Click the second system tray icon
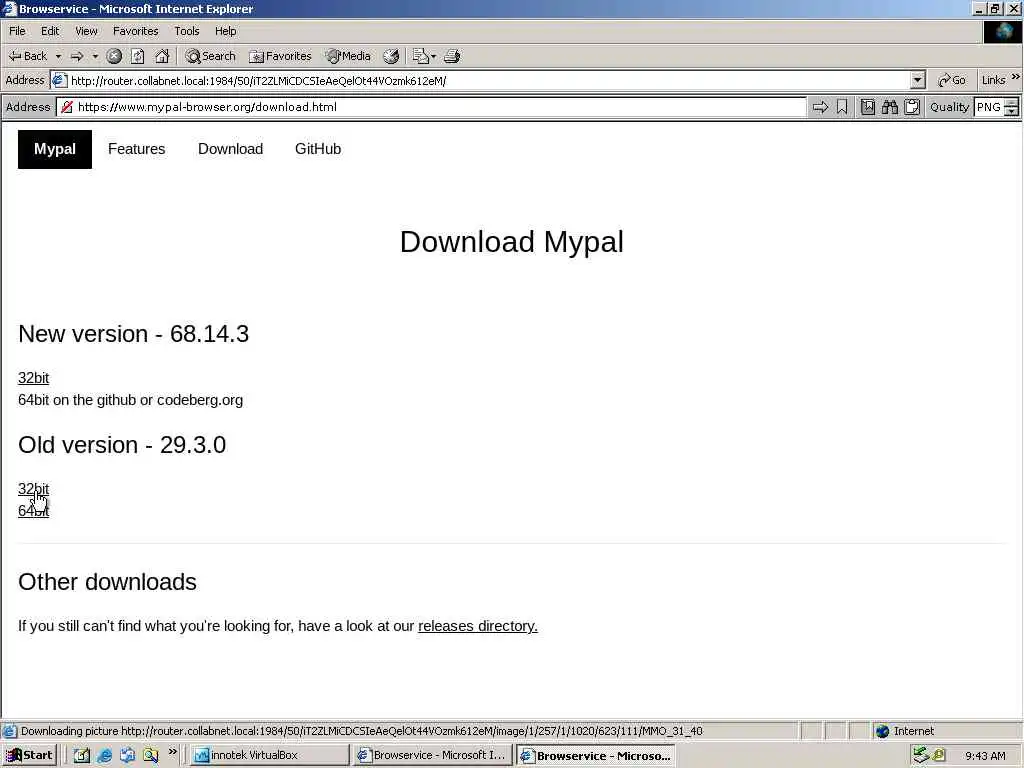Image resolution: width=1024 pixels, height=768 pixels. 938,756
